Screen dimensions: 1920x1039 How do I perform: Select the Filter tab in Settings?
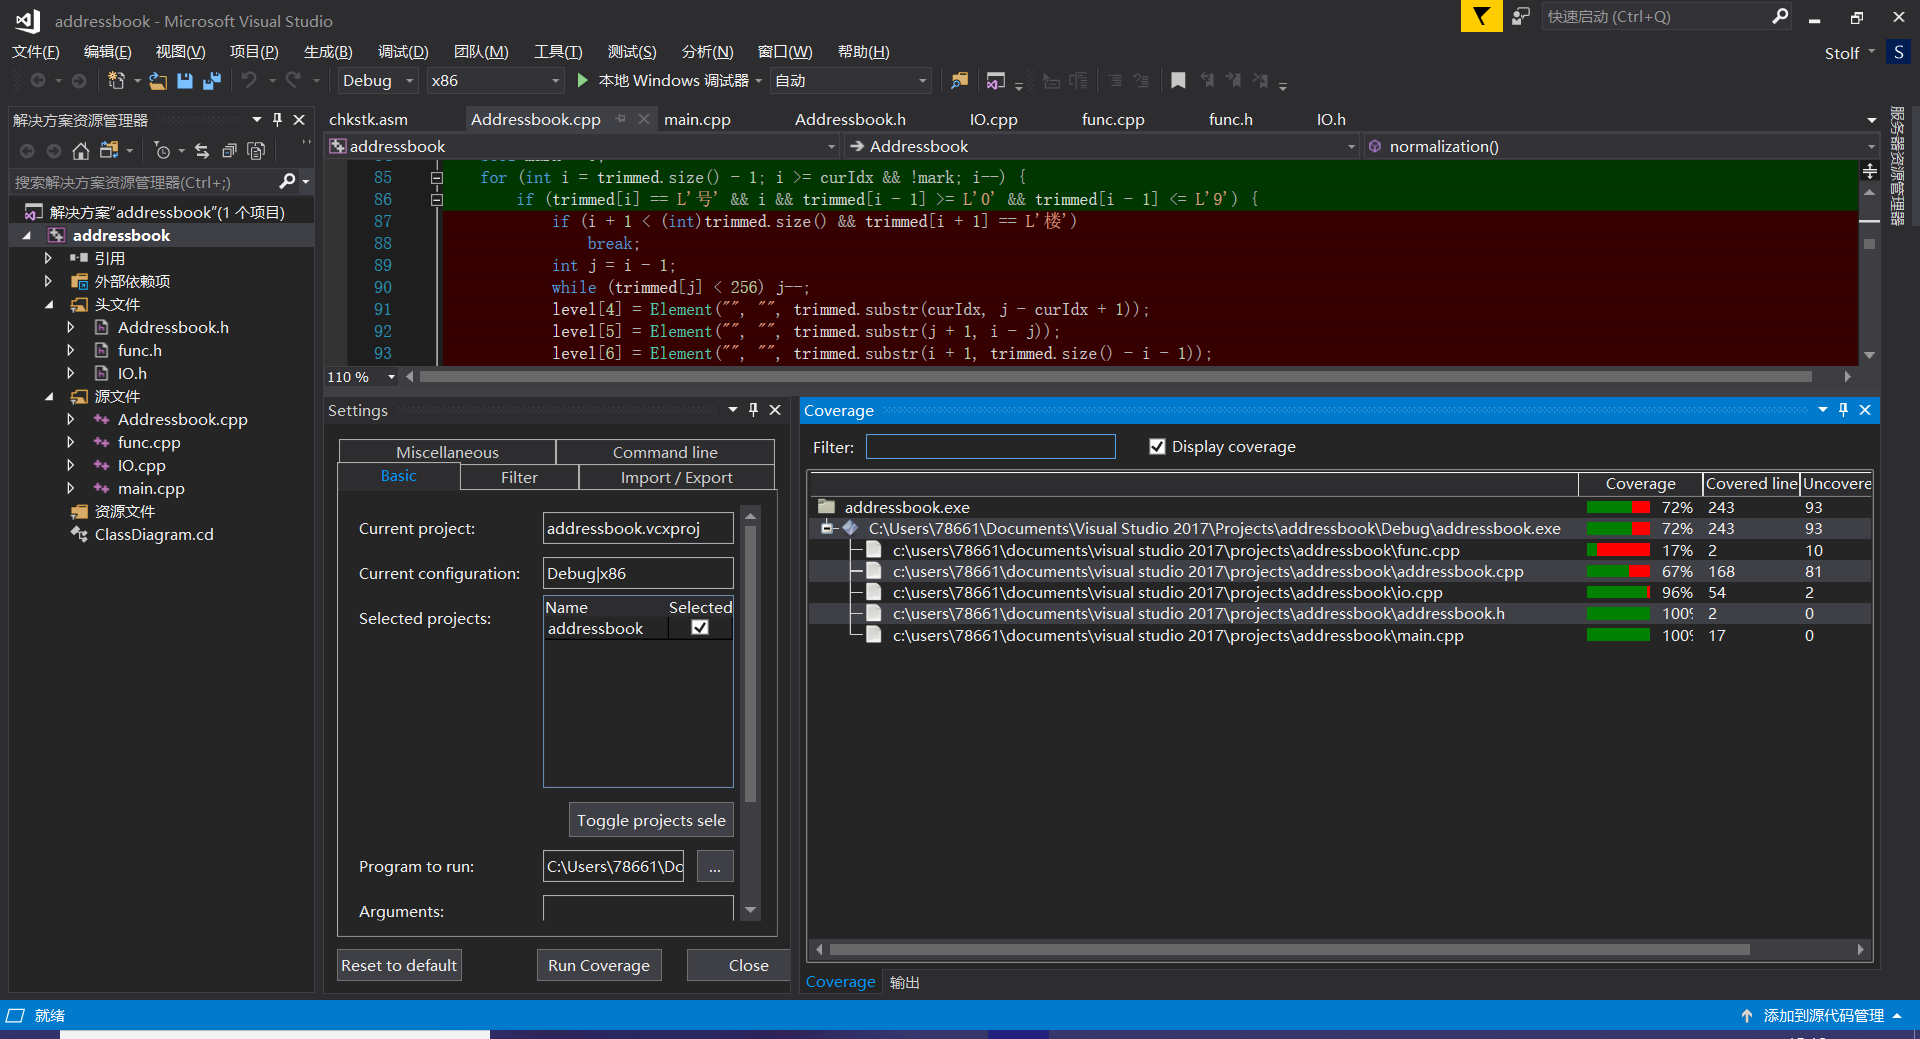point(519,478)
